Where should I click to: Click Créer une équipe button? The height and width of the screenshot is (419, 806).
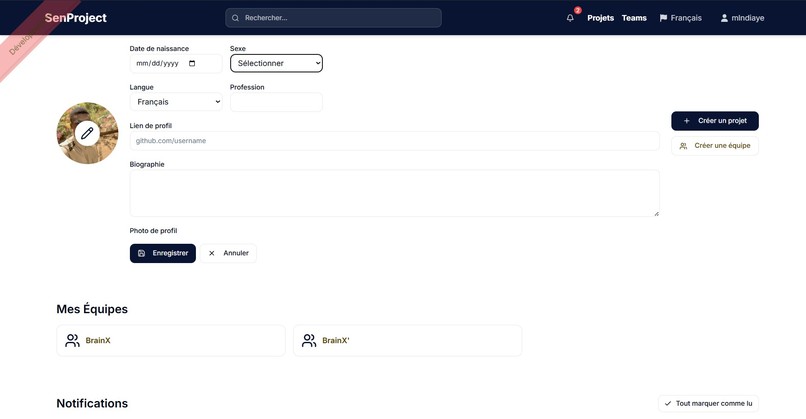715,146
